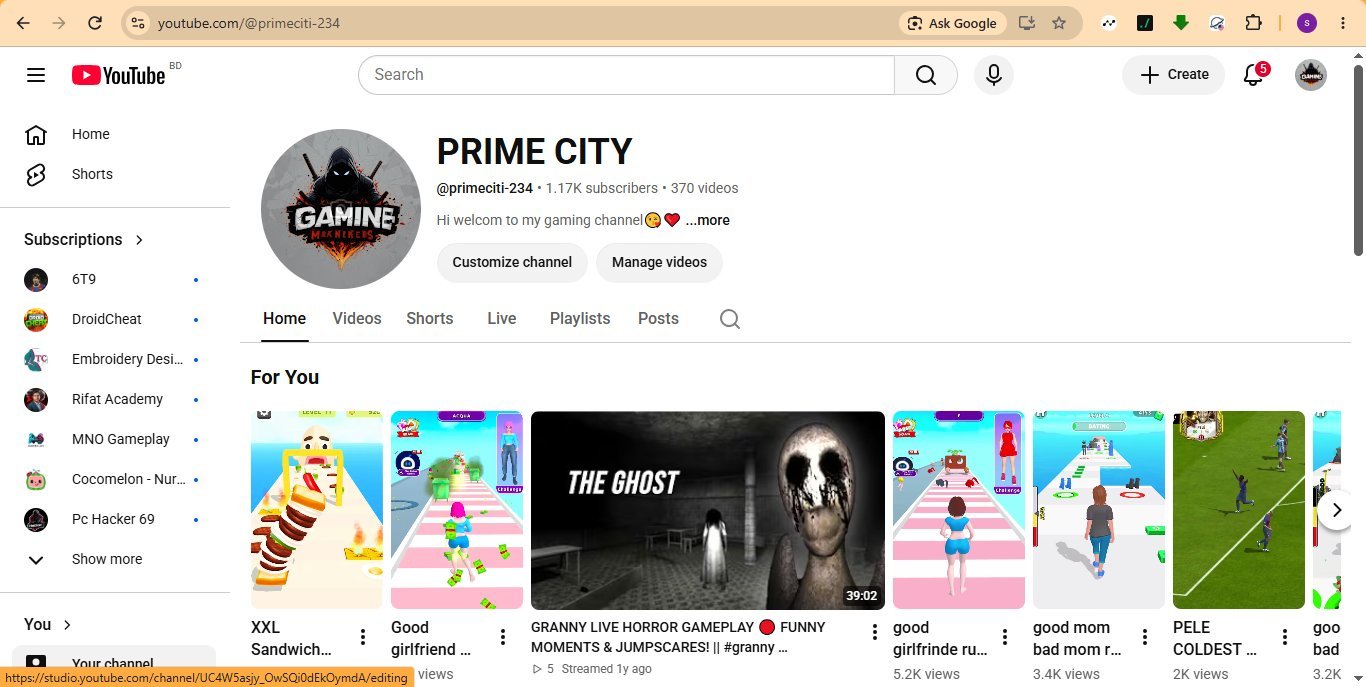Click the Home sidebar icon
Screen dimensions: 1366x687
point(36,134)
